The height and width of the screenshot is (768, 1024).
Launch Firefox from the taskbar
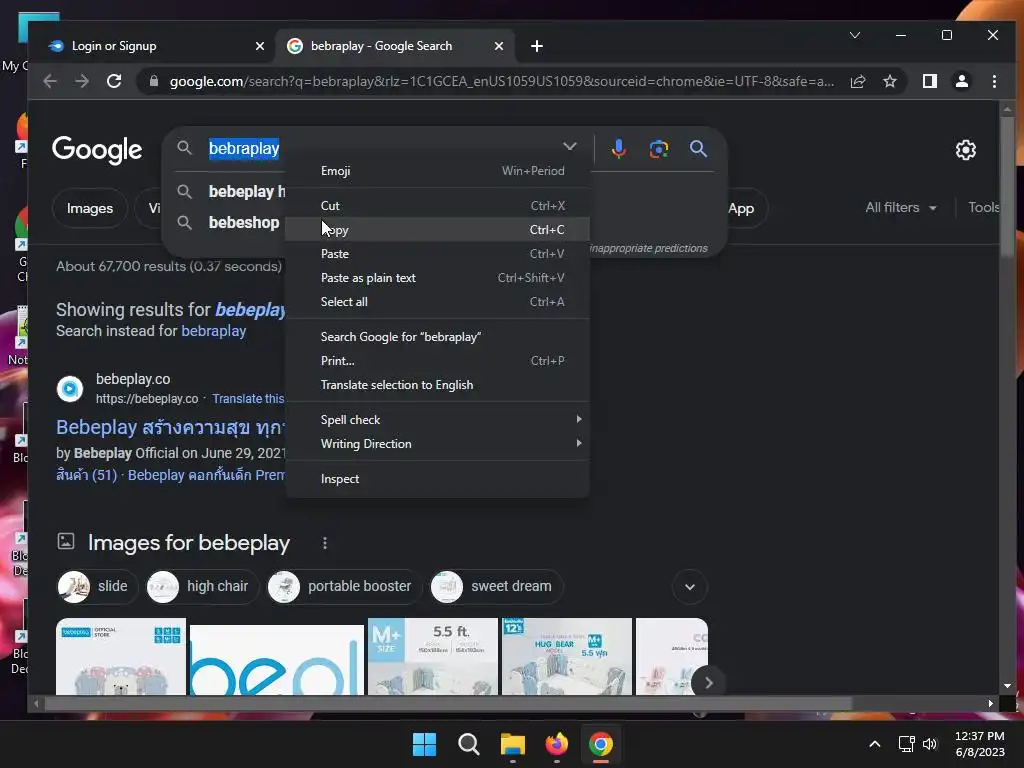(x=556, y=744)
